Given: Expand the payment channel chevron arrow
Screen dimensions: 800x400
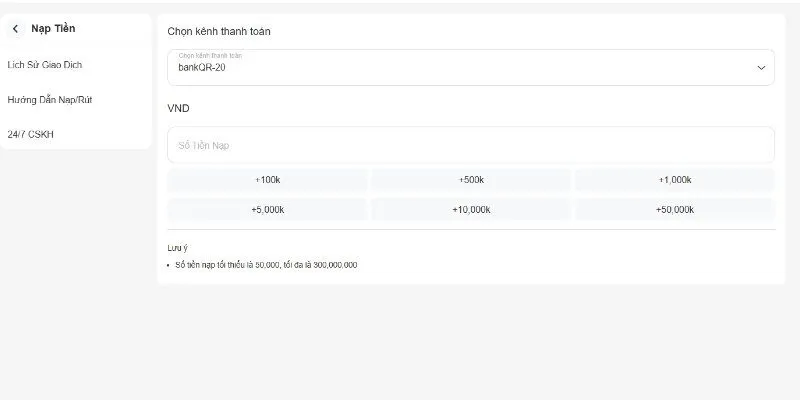Looking at the screenshot, I should click(761, 68).
